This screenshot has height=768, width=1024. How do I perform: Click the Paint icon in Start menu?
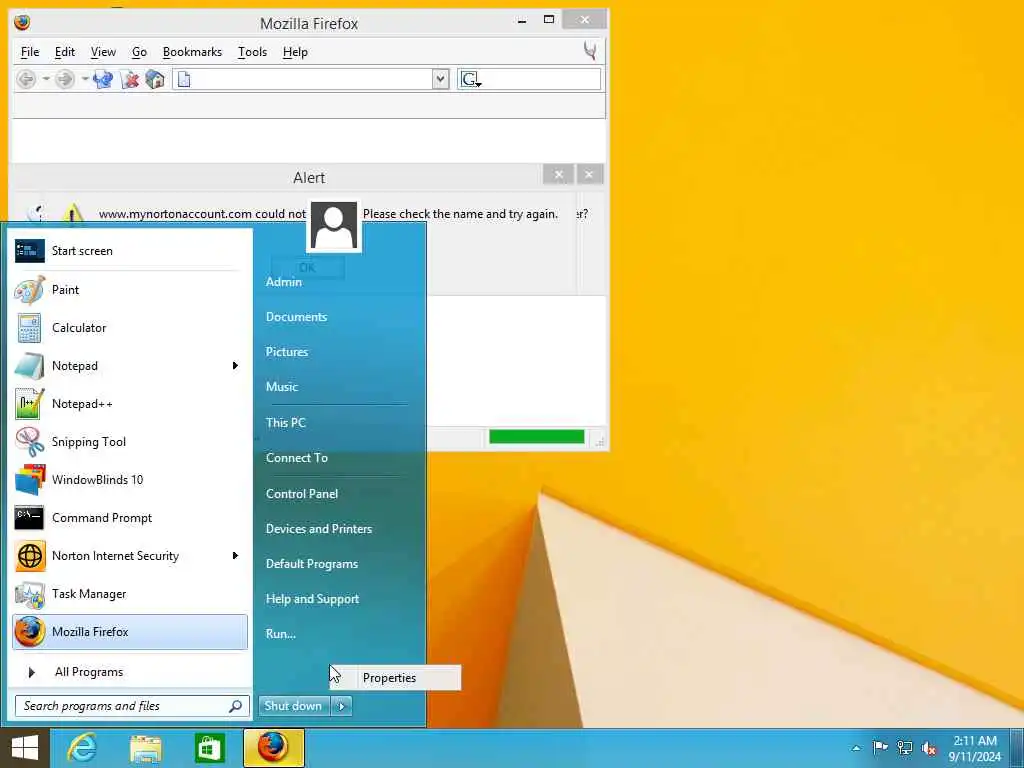(29, 290)
